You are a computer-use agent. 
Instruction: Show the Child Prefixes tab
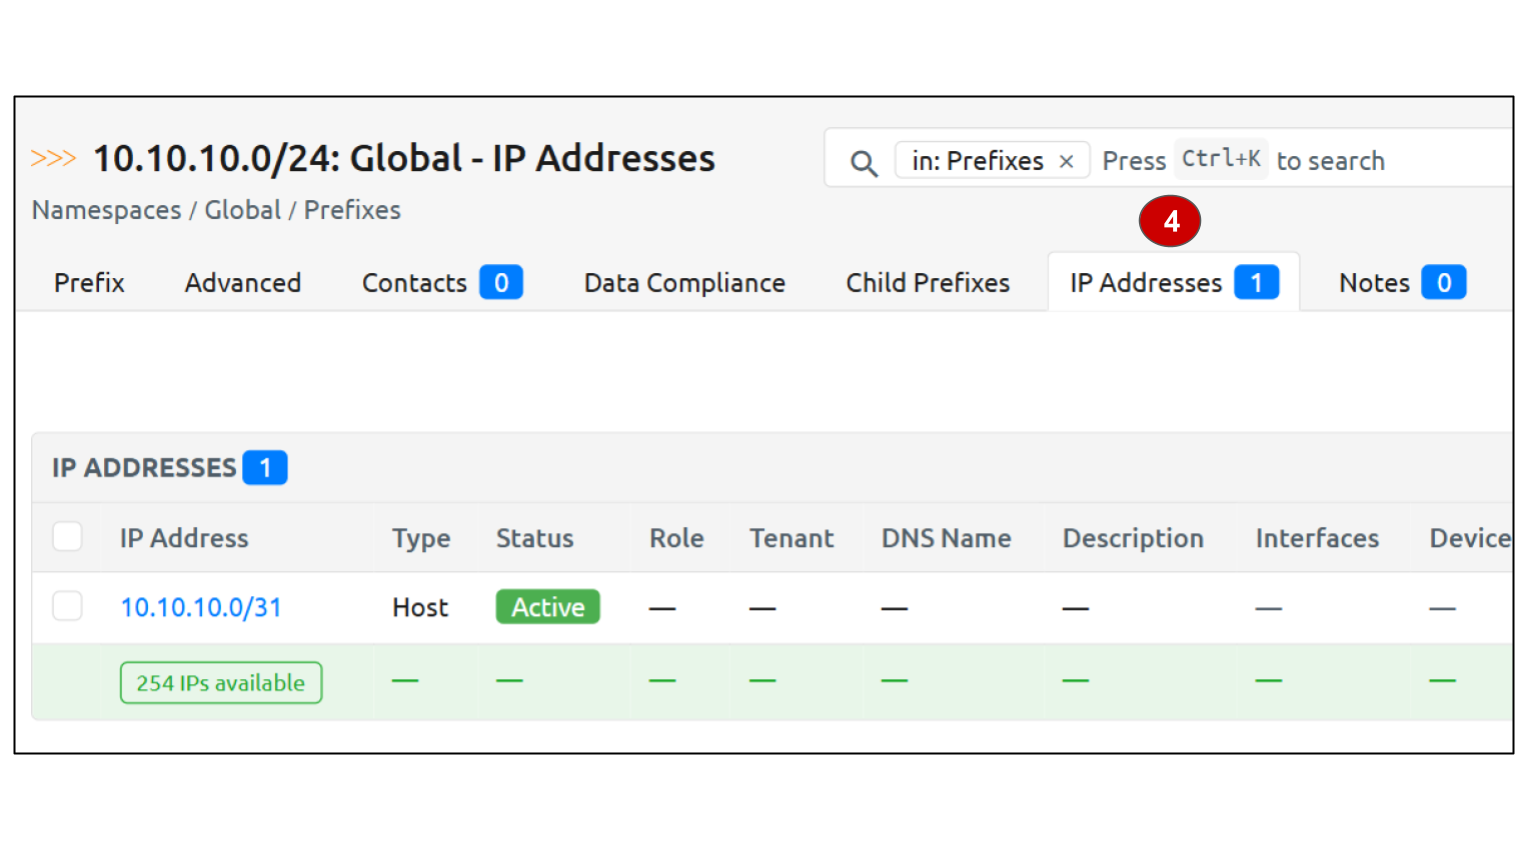pyautogui.click(x=927, y=283)
